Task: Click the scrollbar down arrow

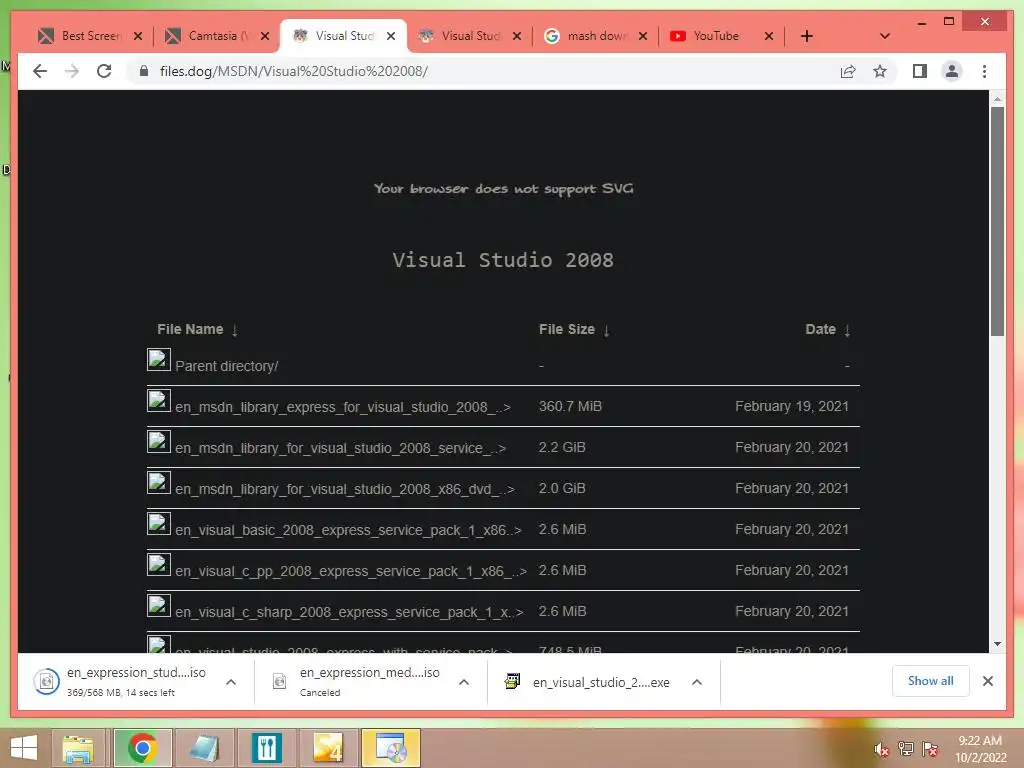Action: [x=997, y=644]
